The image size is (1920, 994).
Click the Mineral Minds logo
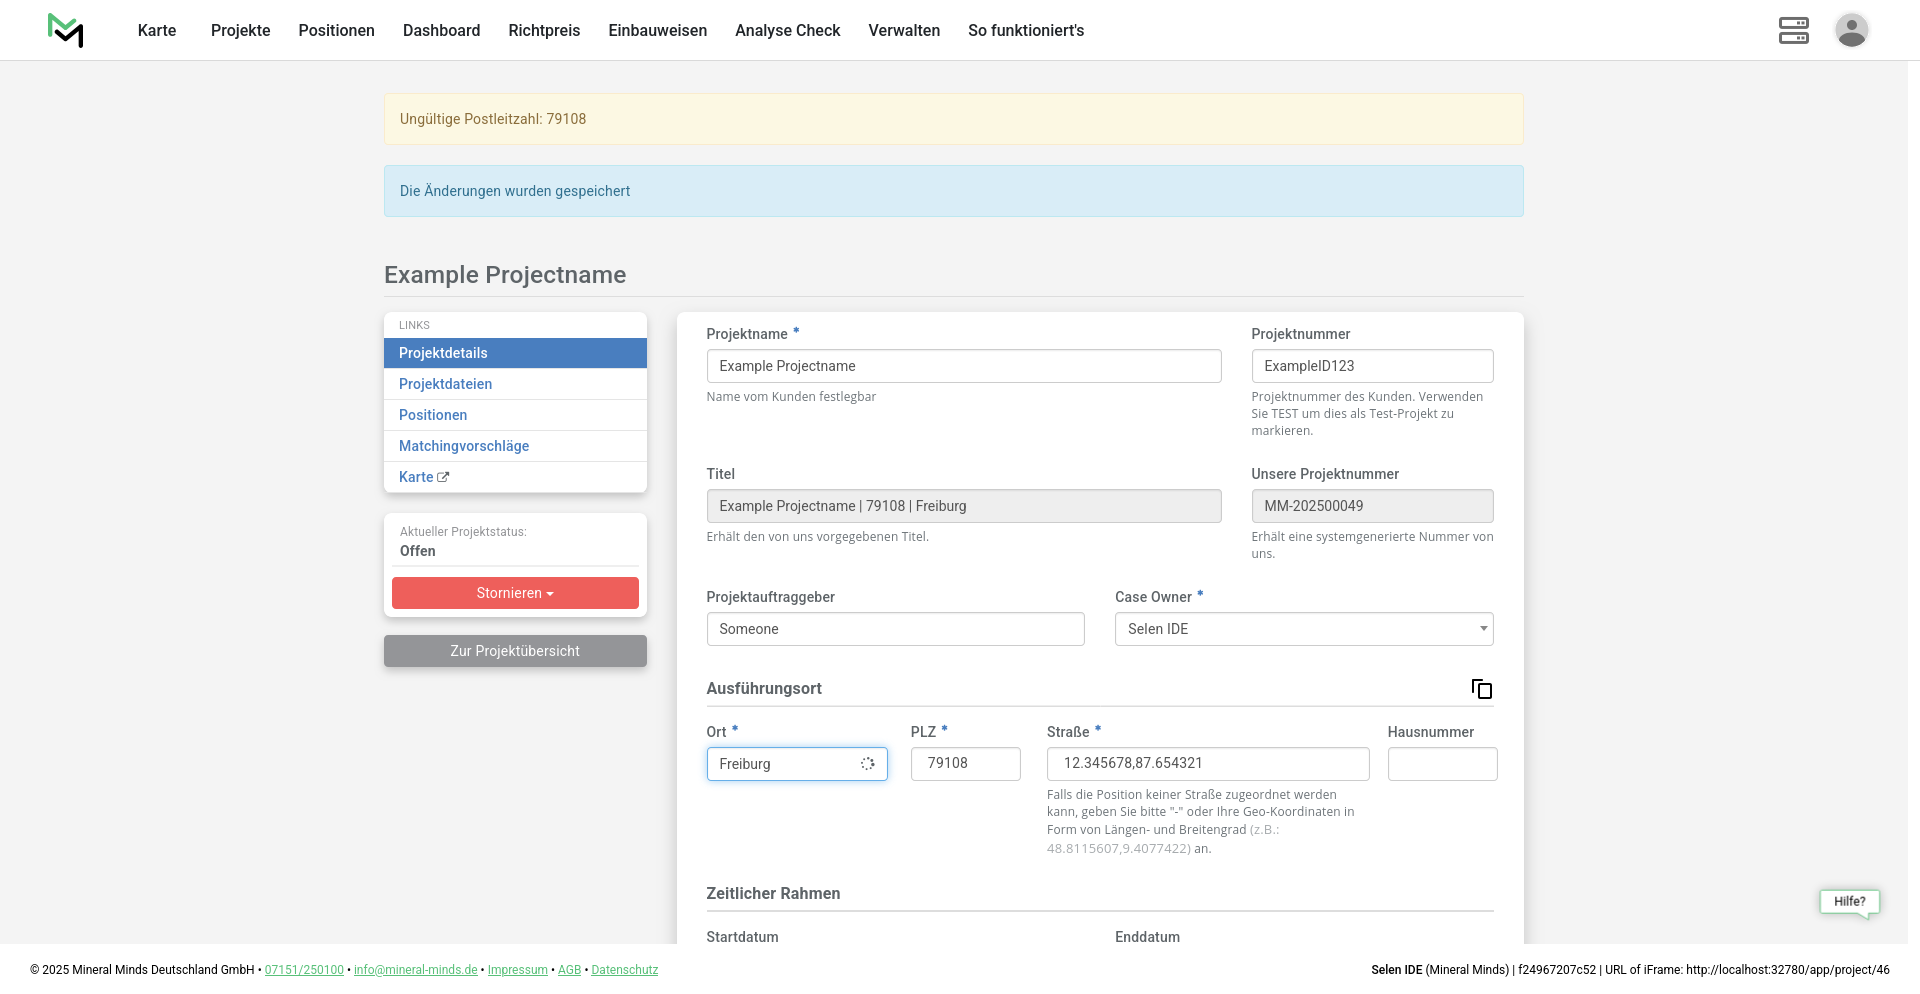pyautogui.click(x=66, y=30)
